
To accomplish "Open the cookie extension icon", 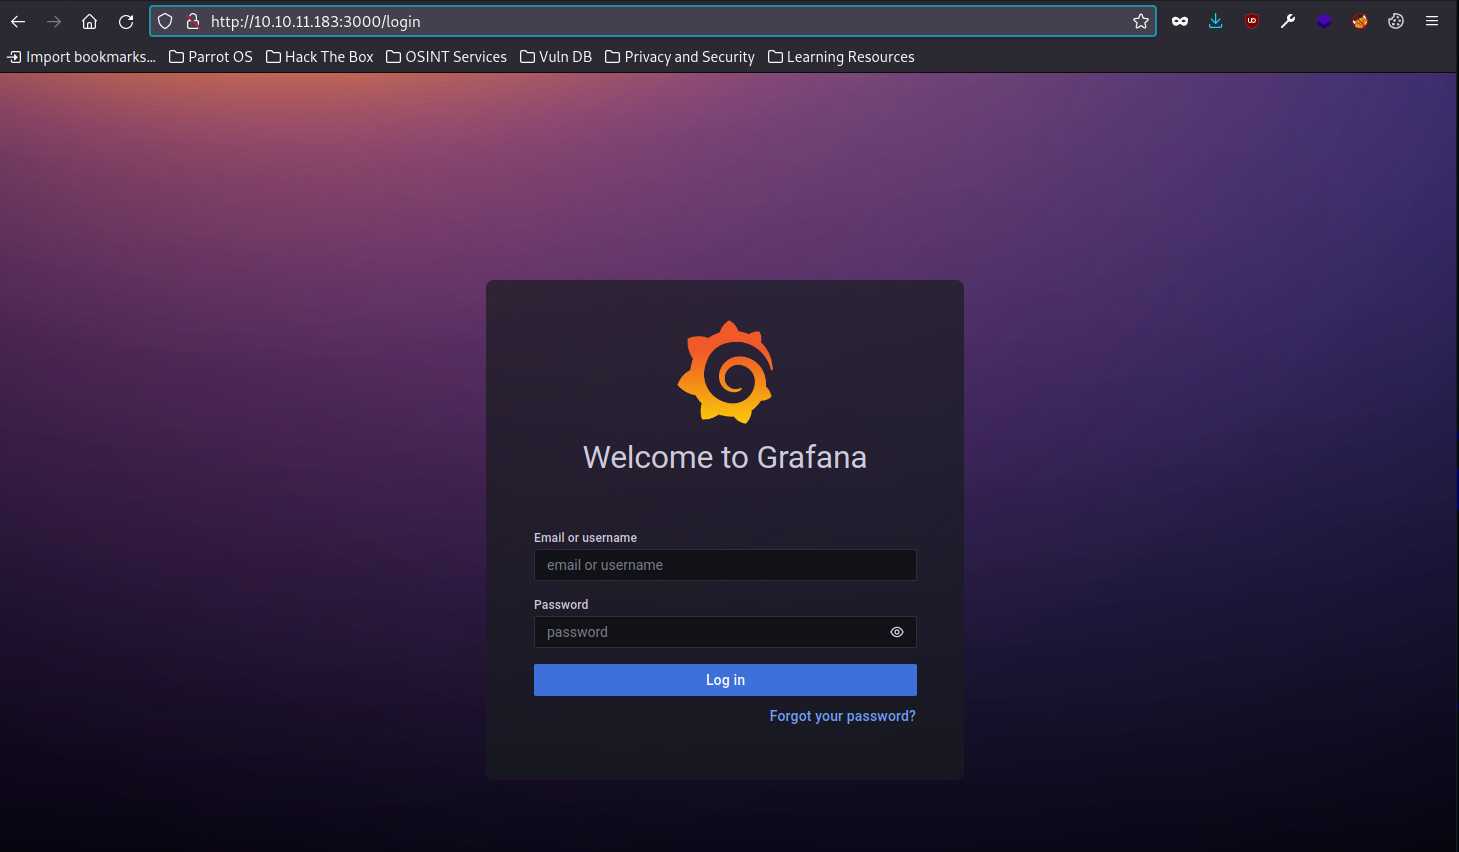I will coord(1395,21).
